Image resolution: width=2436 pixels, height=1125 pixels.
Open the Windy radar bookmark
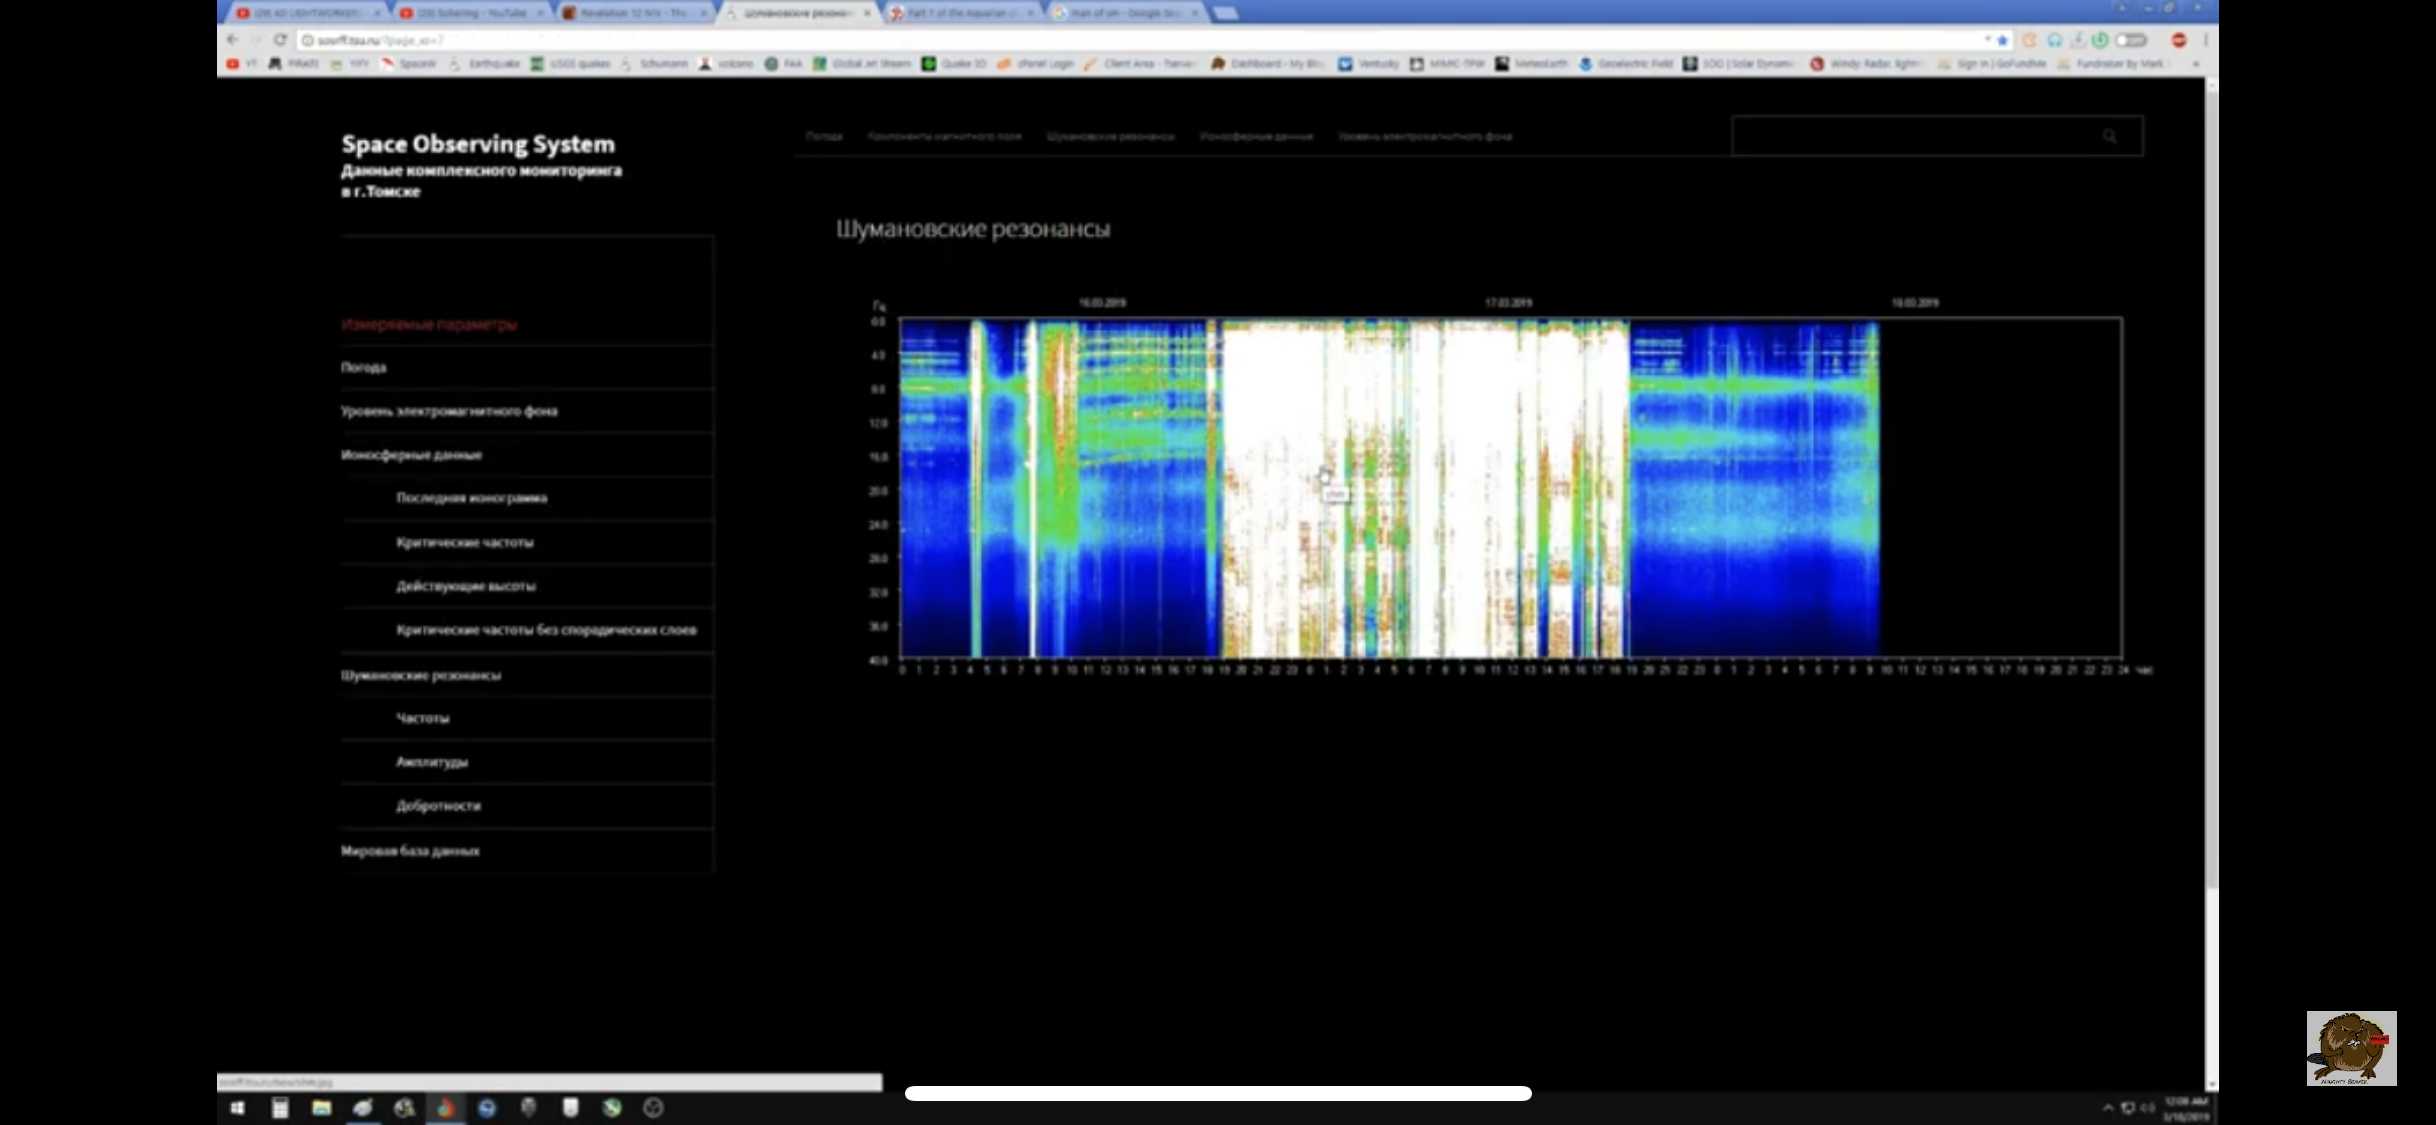tap(1865, 64)
